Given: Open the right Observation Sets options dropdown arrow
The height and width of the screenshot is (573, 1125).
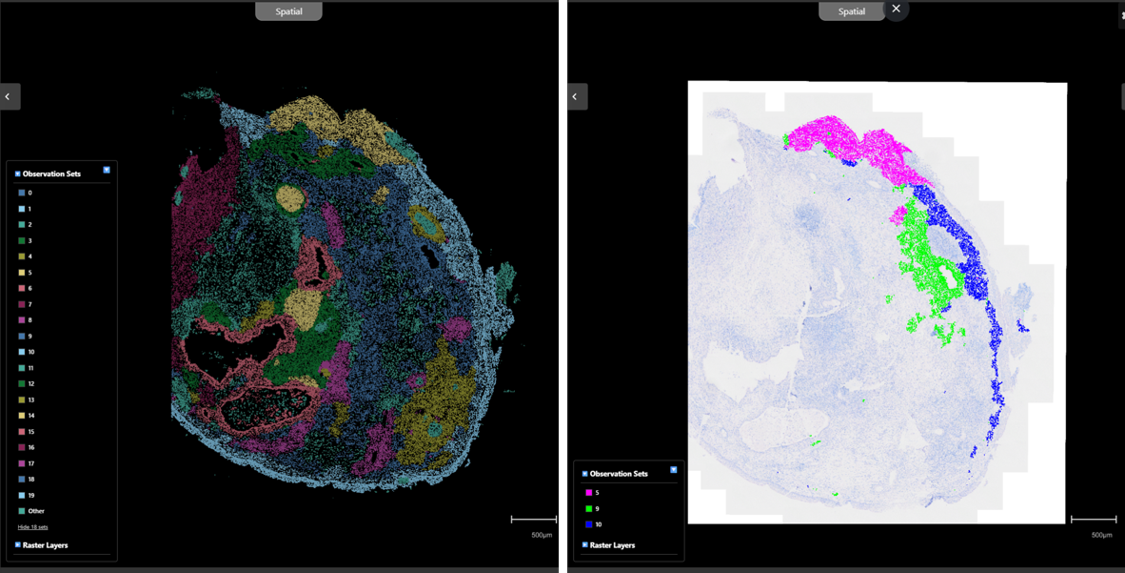Looking at the screenshot, I should click(673, 470).
